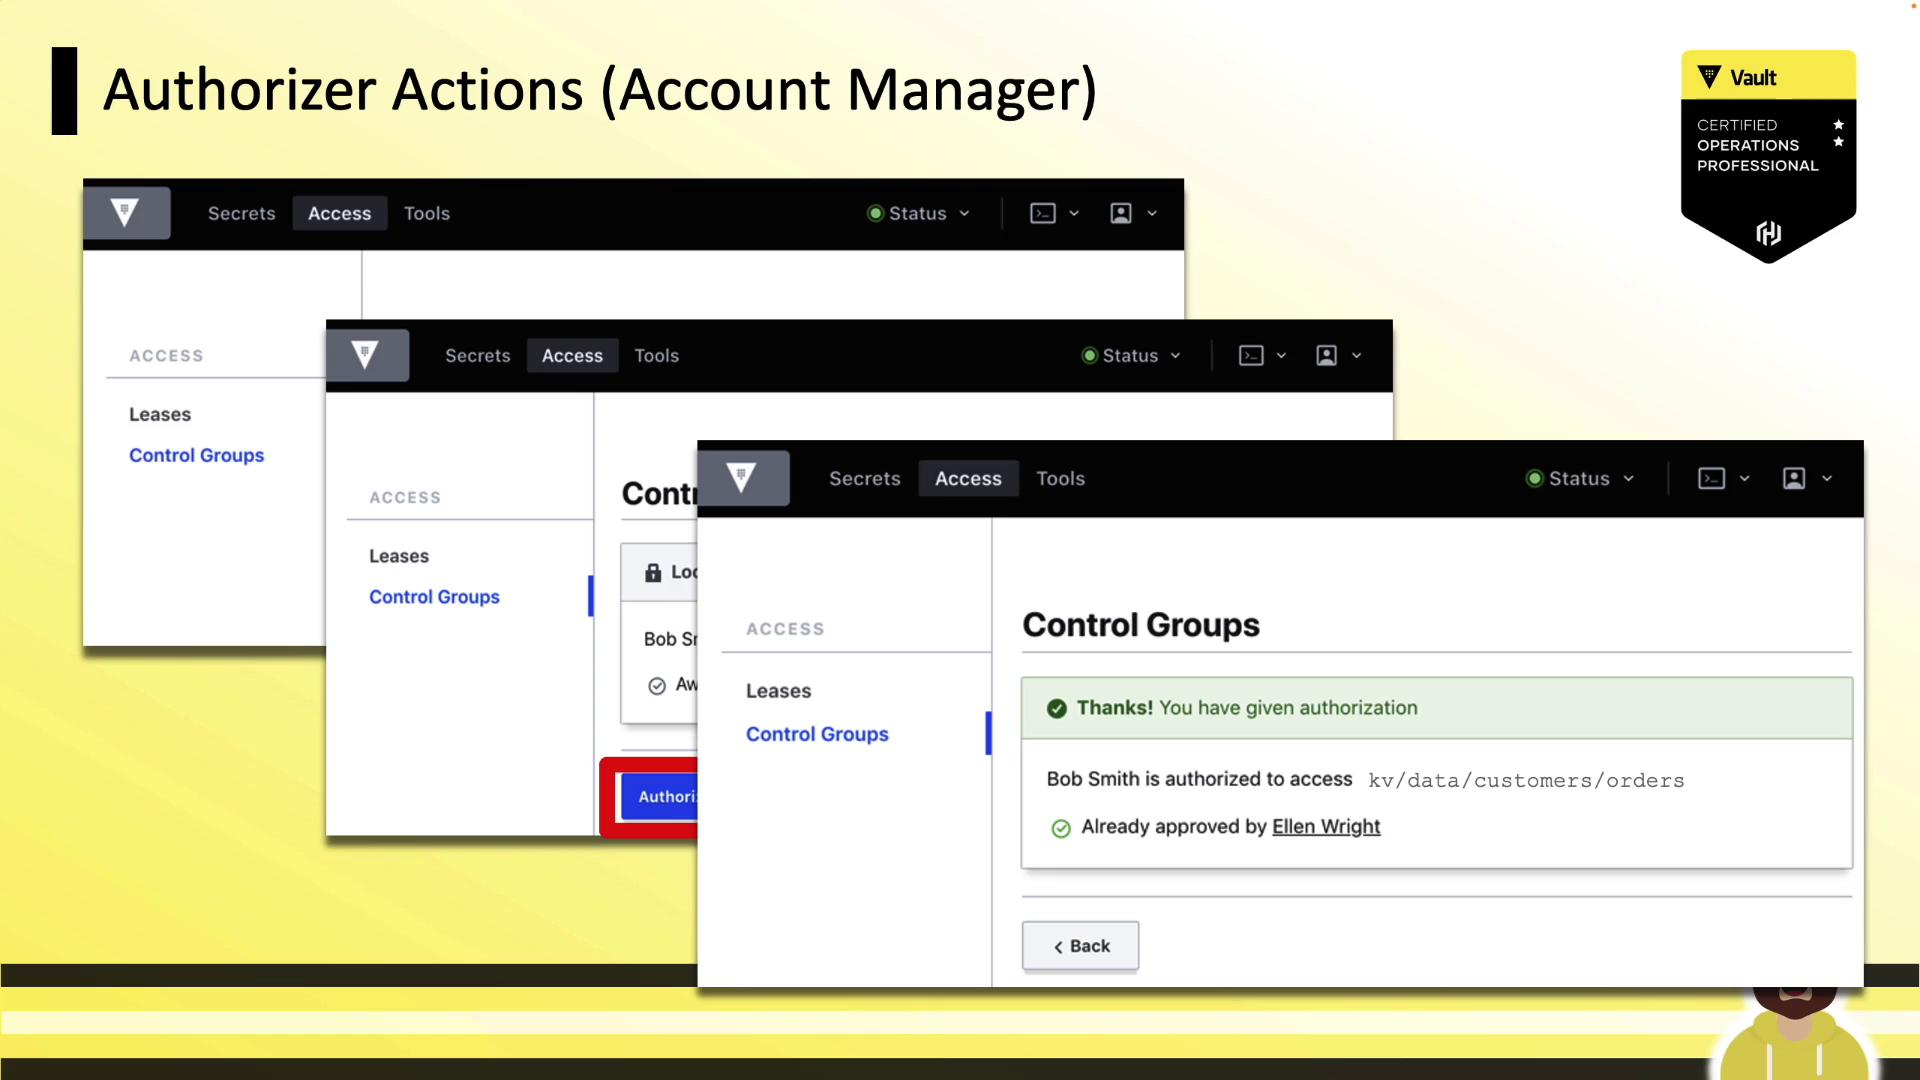
Task: Select the Access tab in the middle window
Action: click(572, 356)
